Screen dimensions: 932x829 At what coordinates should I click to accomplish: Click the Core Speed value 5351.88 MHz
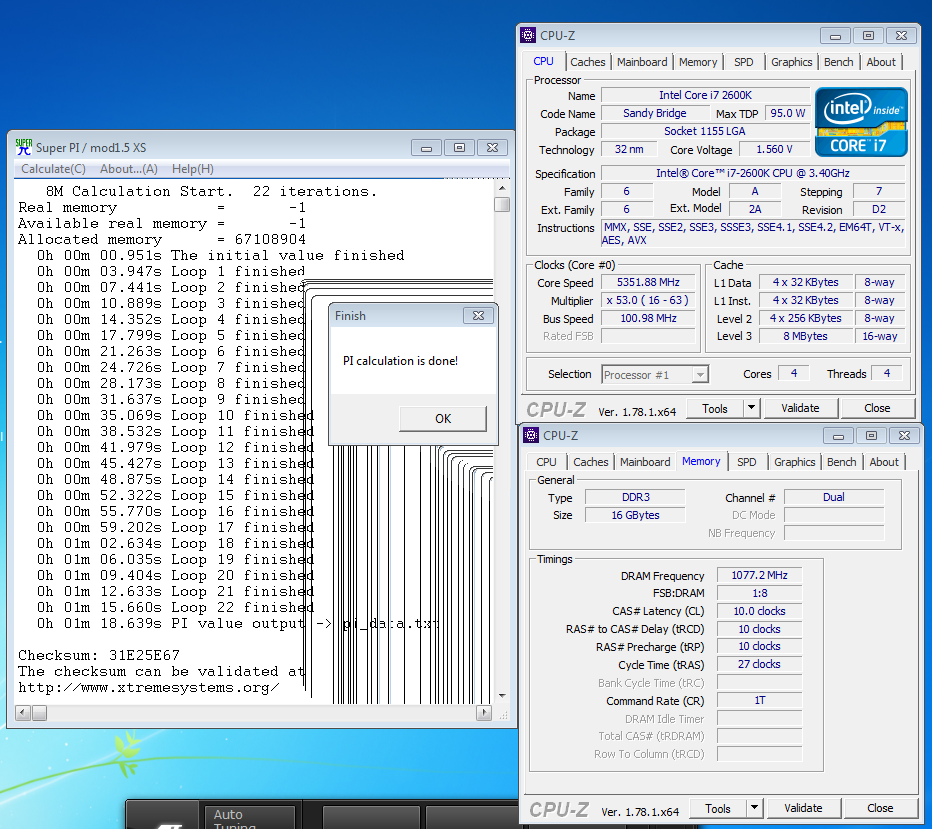(x=648, y=282)
